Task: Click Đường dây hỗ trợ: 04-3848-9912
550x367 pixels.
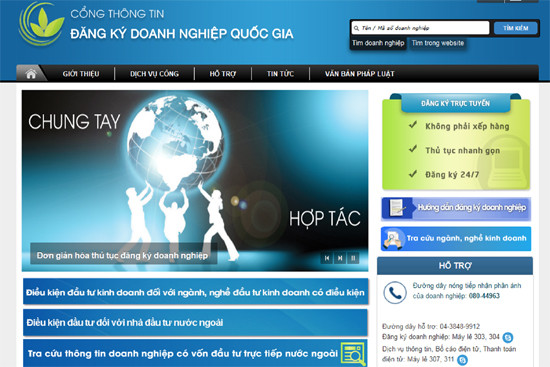Action: pyautogui.click(x=431, y=326)
